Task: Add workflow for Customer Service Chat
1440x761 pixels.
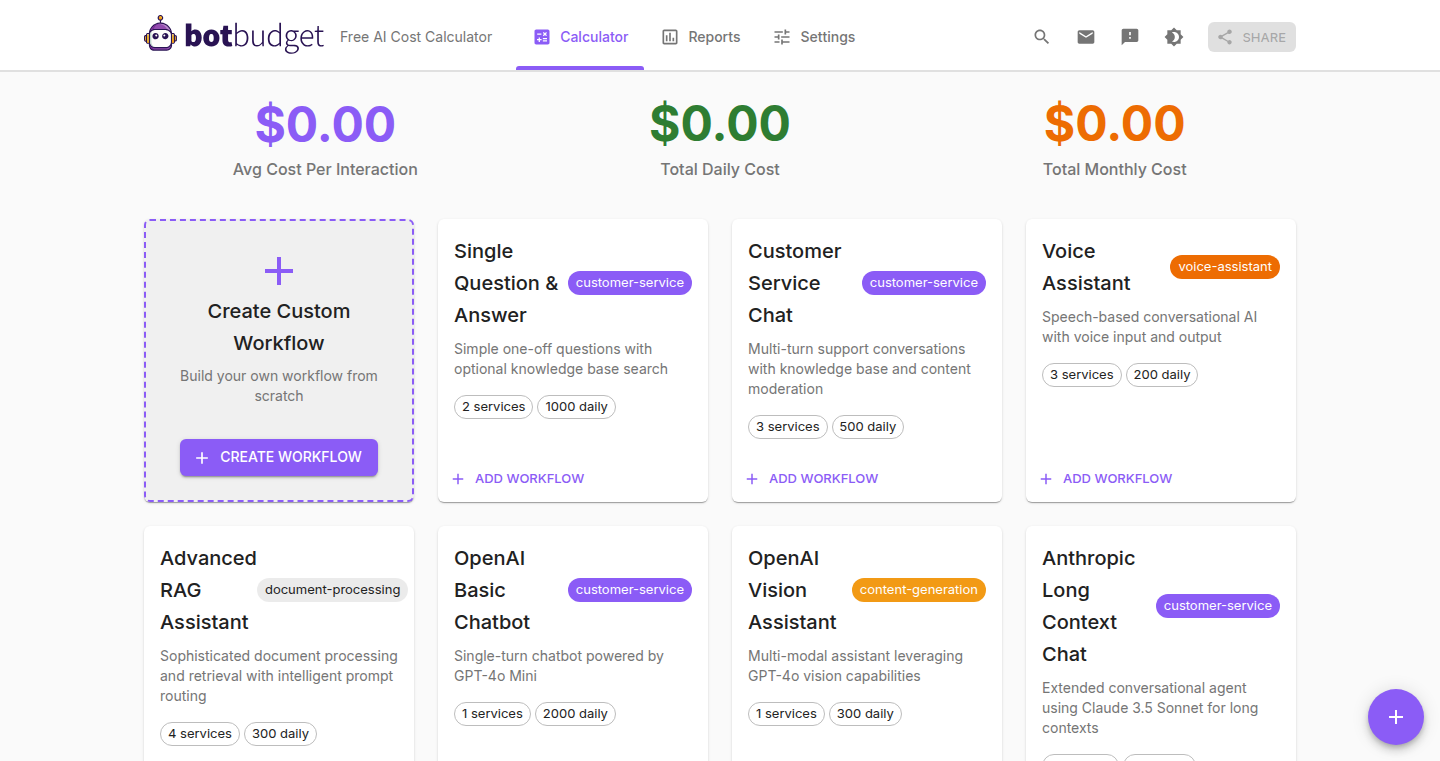Action: pyautogui.click(x=812, y=479)
